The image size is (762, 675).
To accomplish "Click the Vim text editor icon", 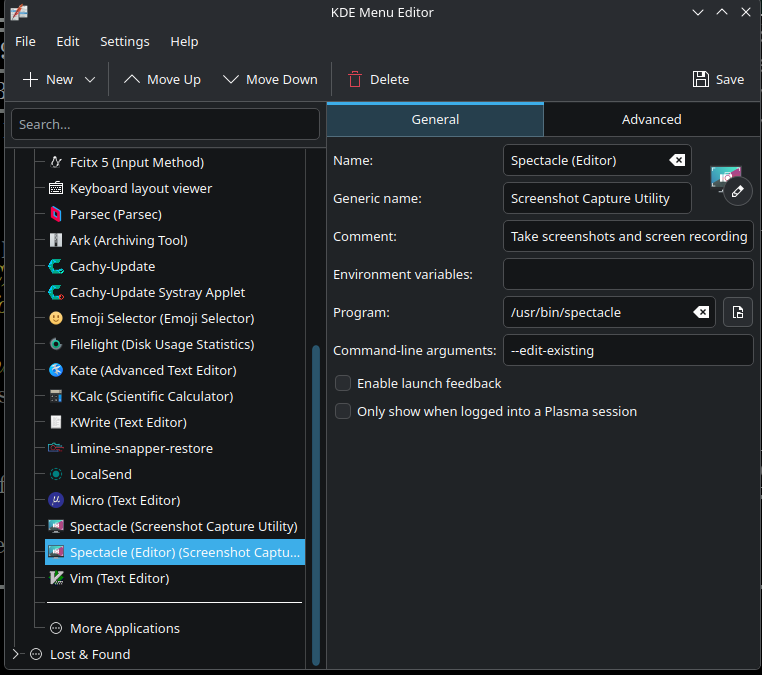I will 56,578.
